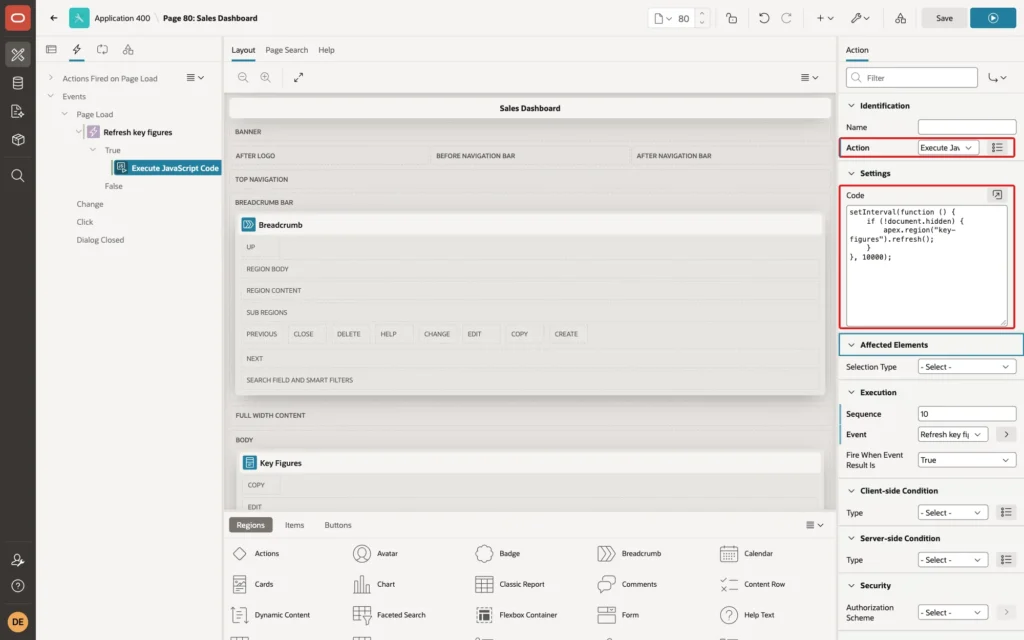Collapse the Settings section
1024x640 pixels.
click(x=851, y=173)
